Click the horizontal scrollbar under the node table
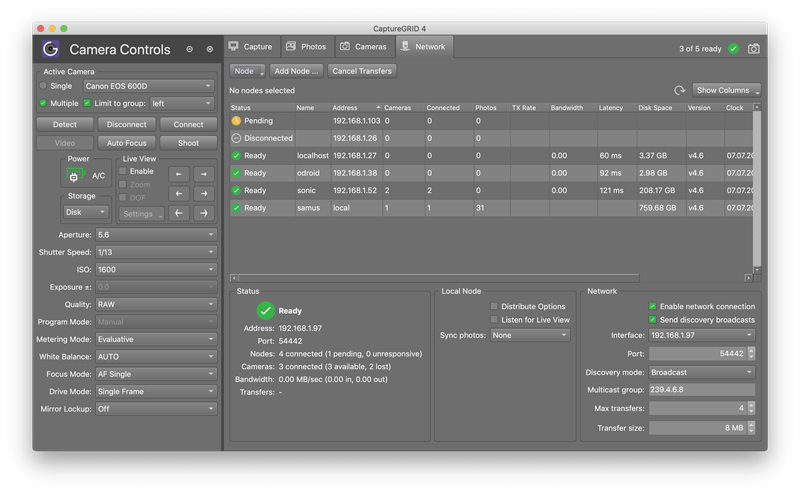Screen dimensions: 800x494 (438, 278)
